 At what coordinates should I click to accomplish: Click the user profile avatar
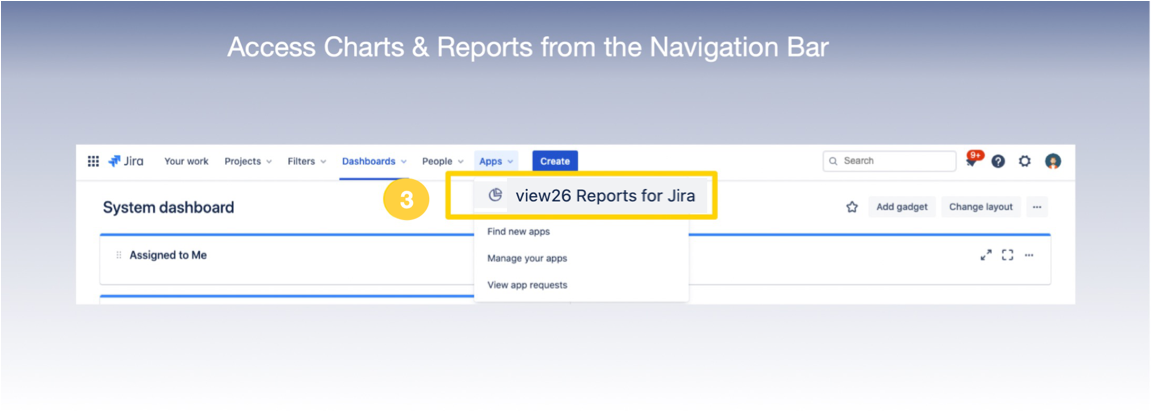[1052, 161]
